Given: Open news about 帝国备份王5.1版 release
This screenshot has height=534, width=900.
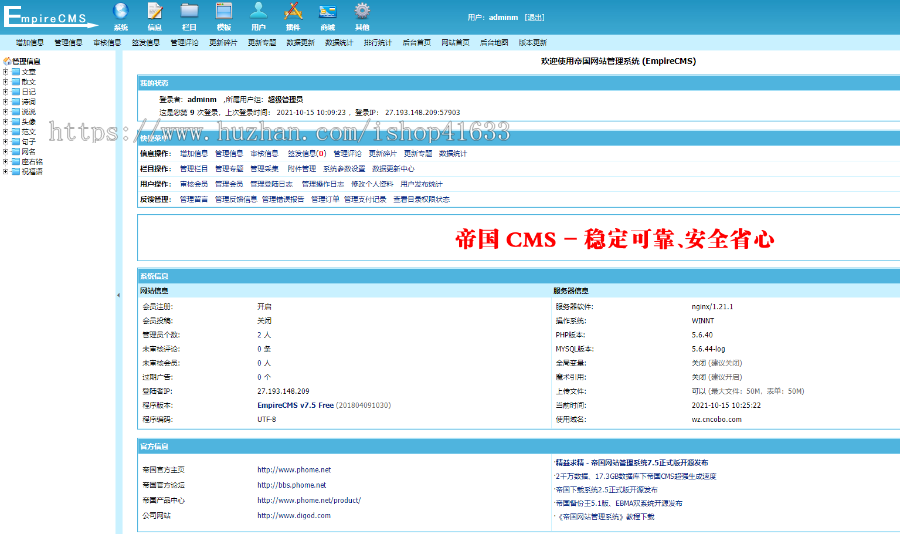Looking at the screenshot, I should 619,504.
